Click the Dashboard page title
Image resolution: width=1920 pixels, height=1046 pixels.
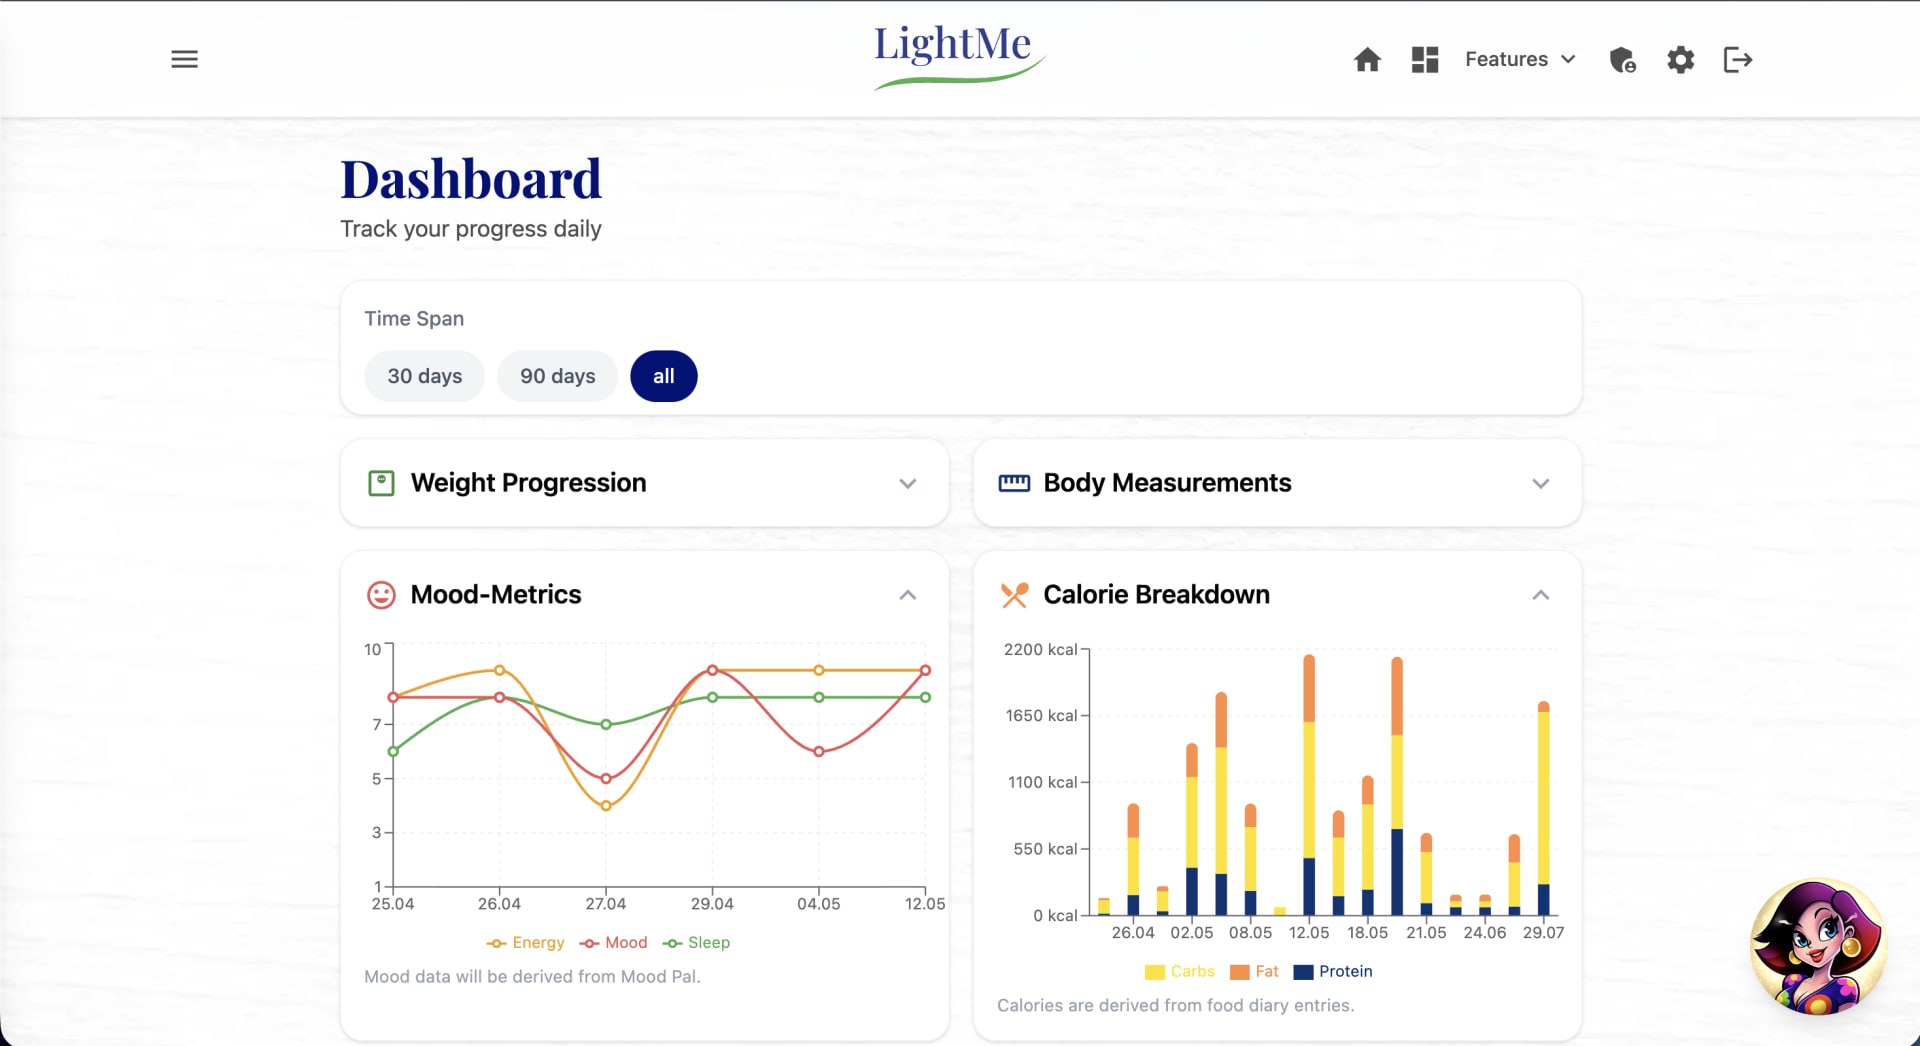tap(471, 180)
